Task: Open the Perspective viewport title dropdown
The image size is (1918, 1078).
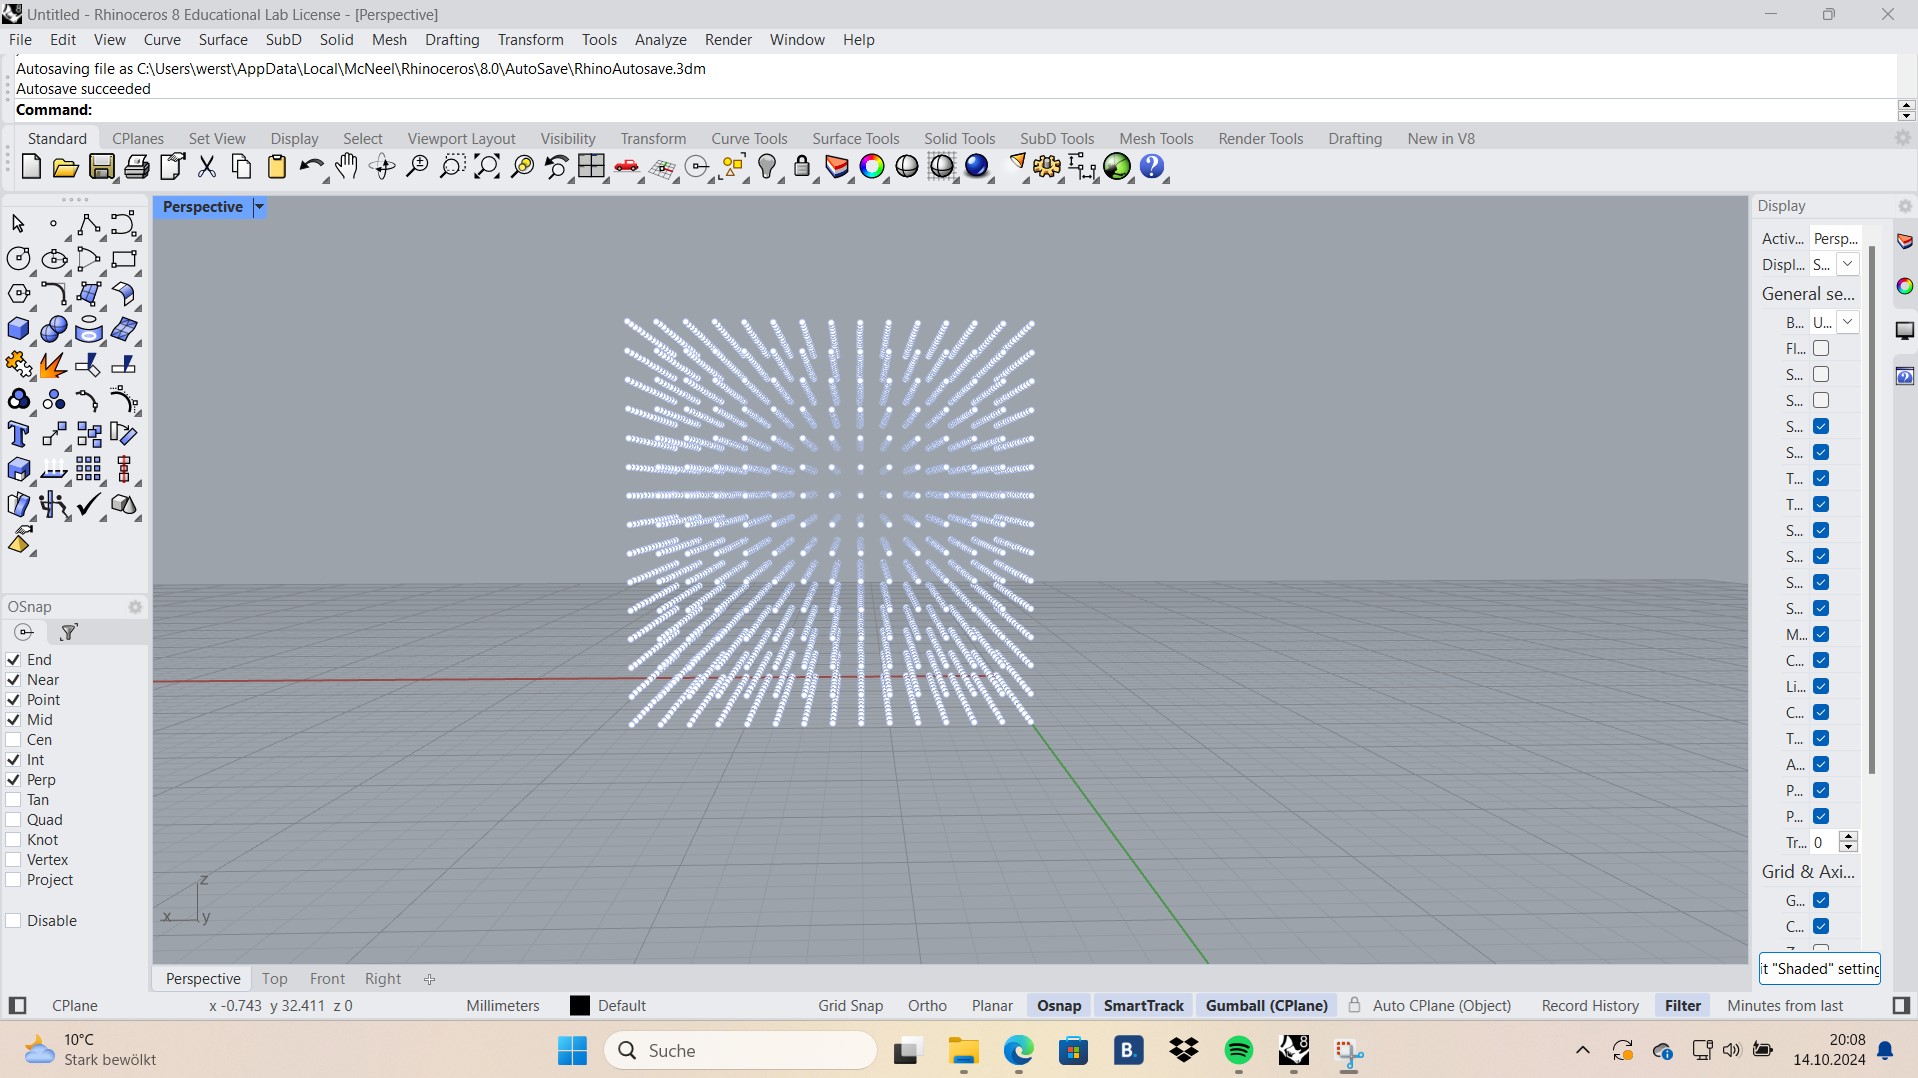Action: [258, 207]
